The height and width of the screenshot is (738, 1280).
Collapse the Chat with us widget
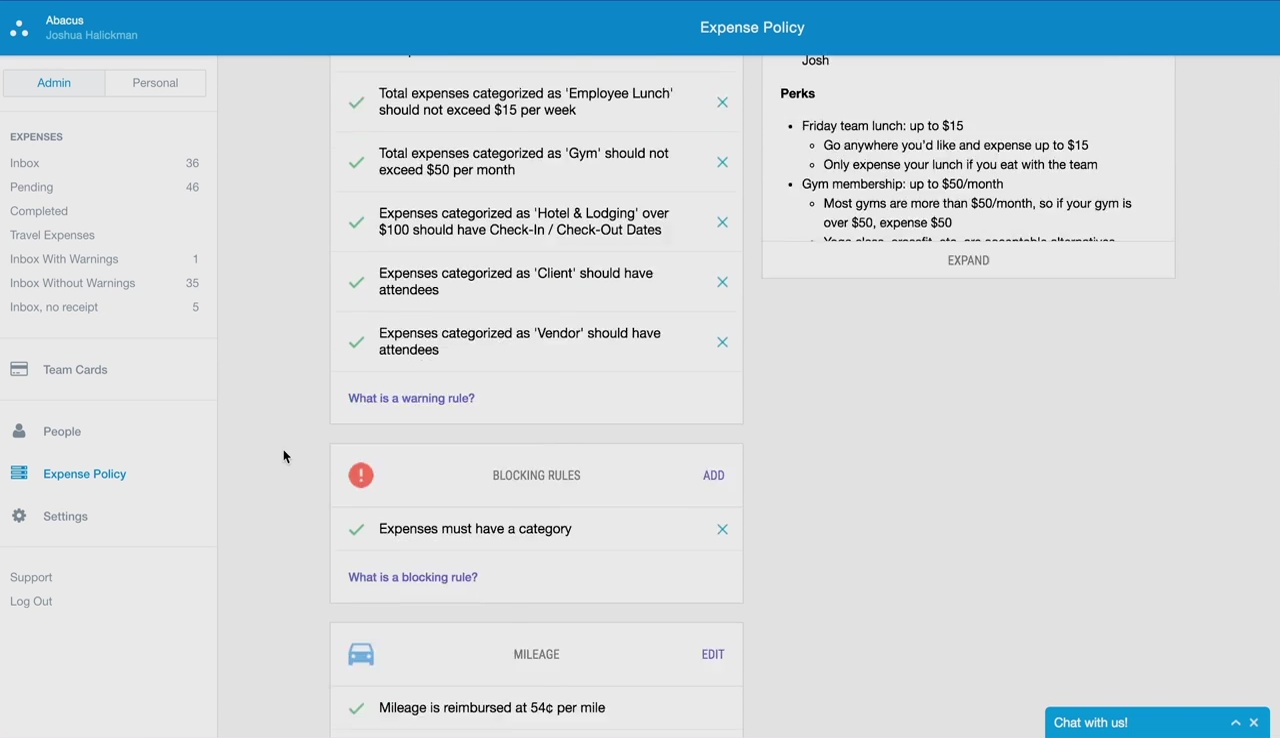[x=1236, y=723]
